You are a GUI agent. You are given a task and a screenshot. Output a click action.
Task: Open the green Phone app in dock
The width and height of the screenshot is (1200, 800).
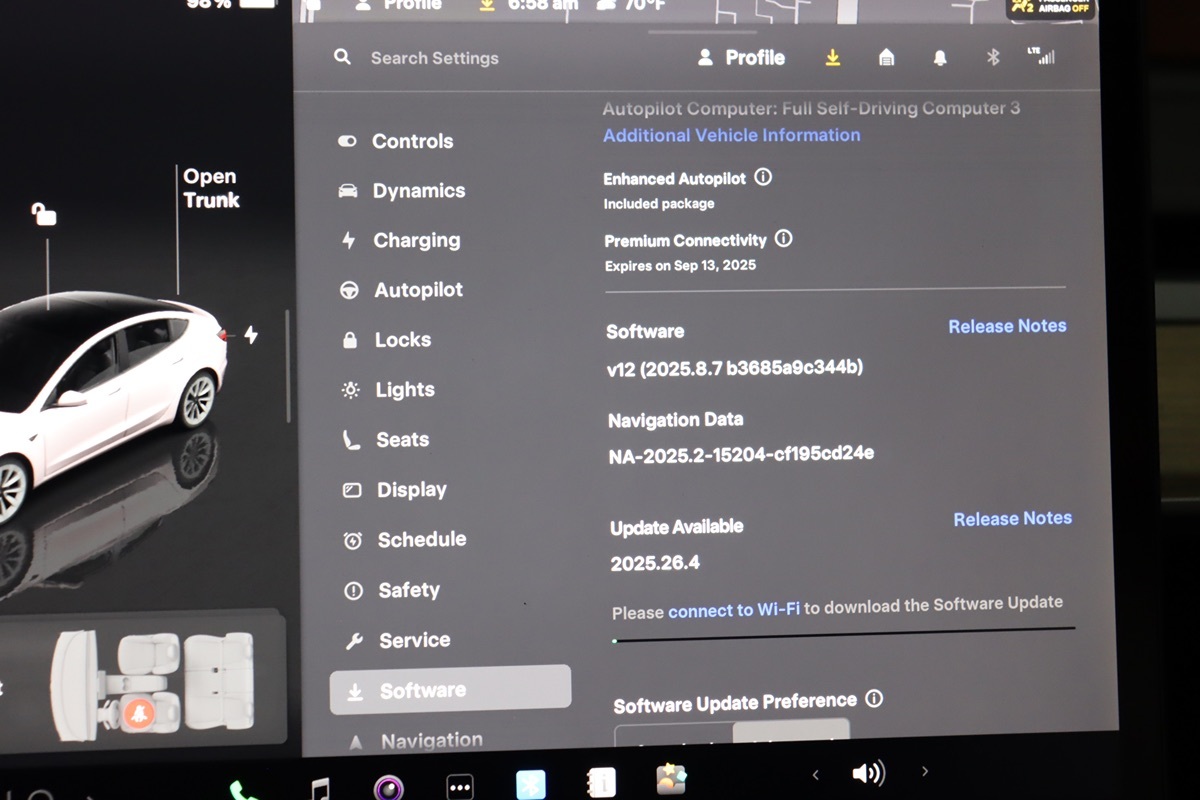tap(243, 792)
